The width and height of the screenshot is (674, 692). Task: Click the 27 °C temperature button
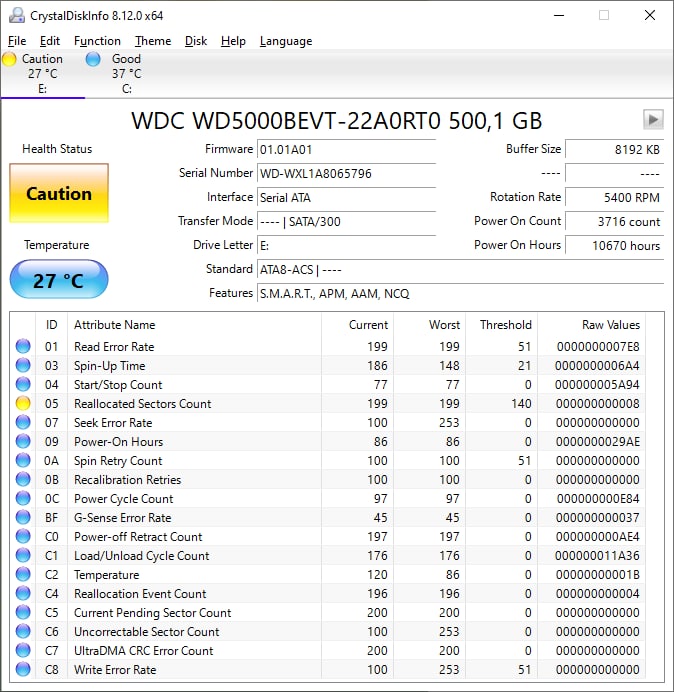[59, 279]
